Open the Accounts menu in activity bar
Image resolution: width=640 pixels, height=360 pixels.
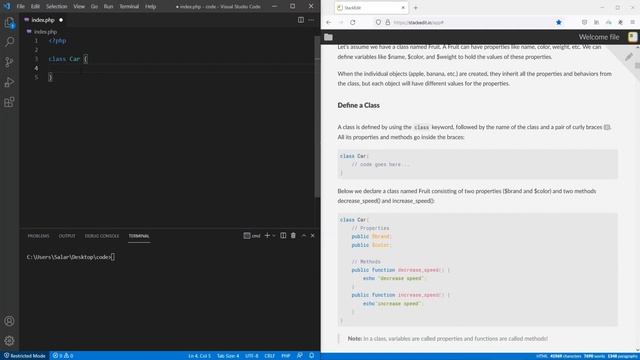point(9,321)
